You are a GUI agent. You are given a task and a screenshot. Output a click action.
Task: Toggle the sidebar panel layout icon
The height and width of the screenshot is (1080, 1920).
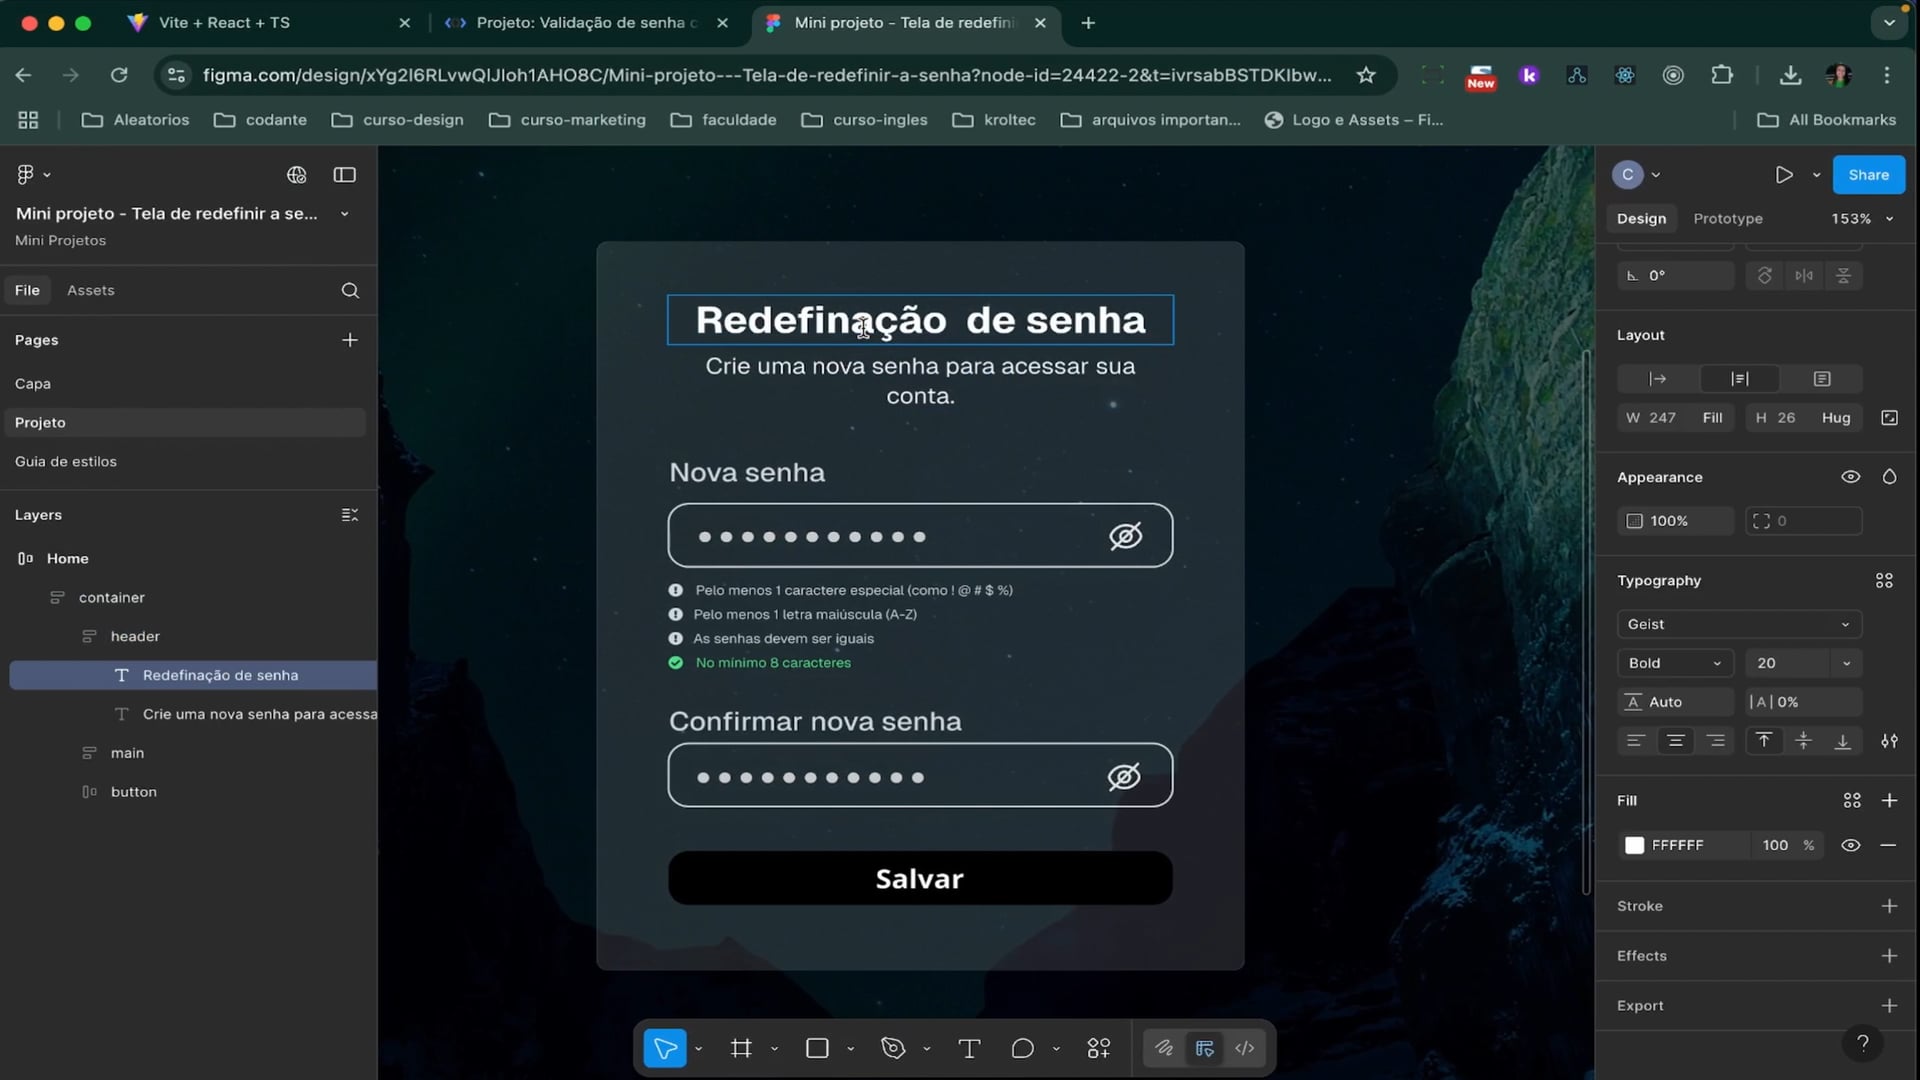(x=344, y=175)
